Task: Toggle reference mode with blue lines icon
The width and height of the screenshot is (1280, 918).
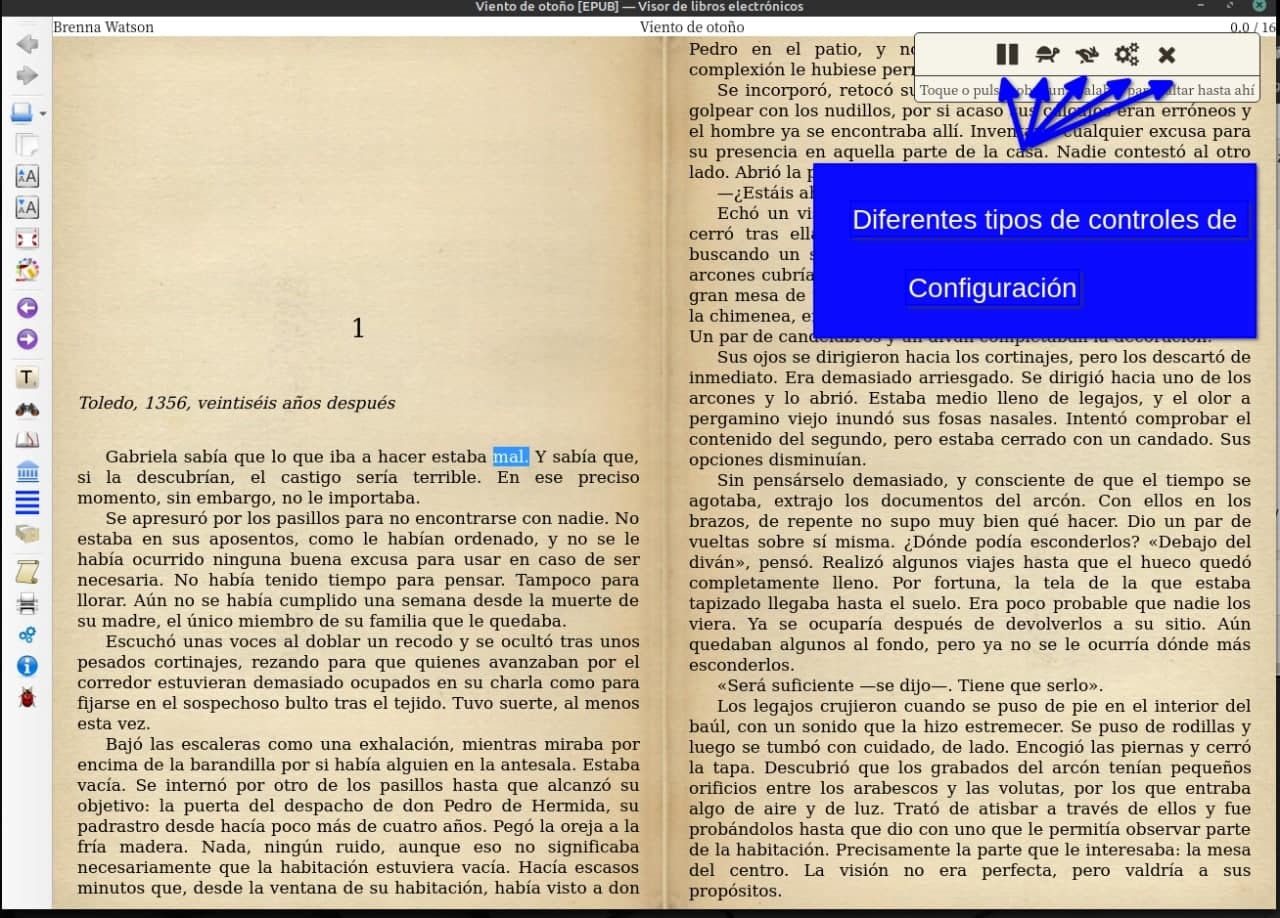Action: 27,502
